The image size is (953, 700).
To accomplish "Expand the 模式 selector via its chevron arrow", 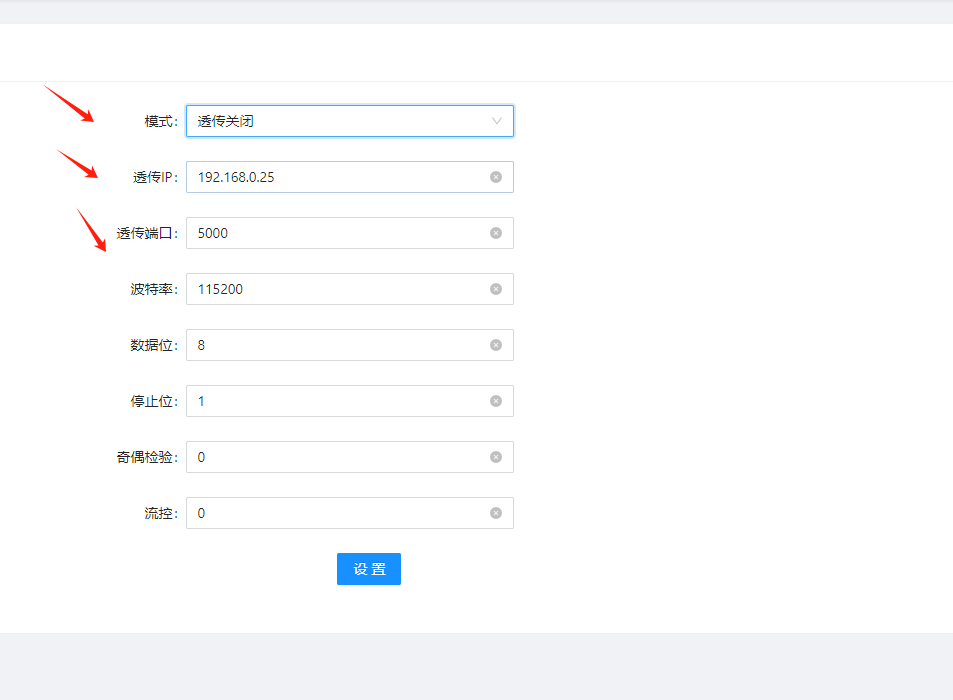I will coord(497,121).
